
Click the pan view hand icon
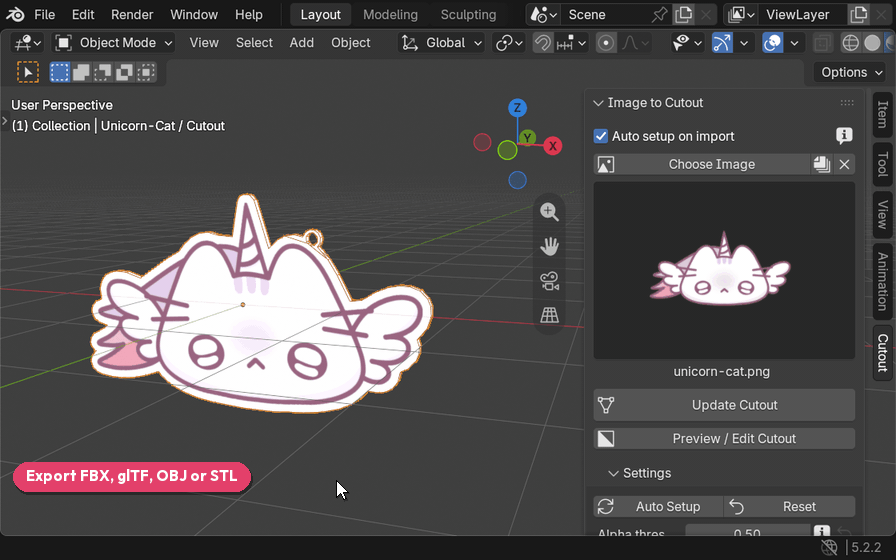click(549, 246)
